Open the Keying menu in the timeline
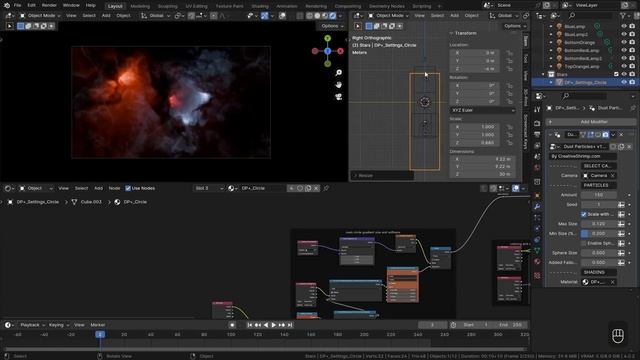Image resolution: width=640 pixels, height=360 pixels. (x=59, y=325)
